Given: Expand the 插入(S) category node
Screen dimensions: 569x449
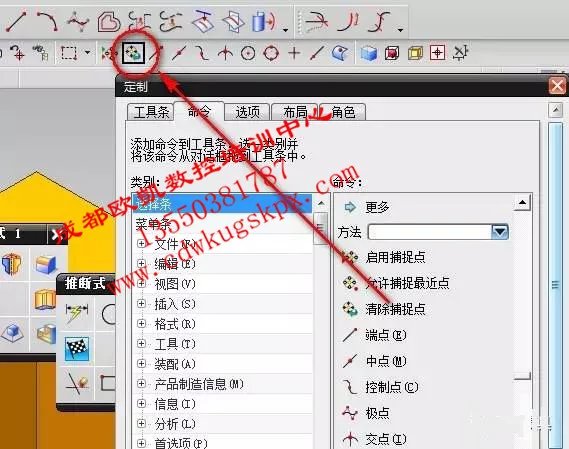Looking at the screenshot, I should point(142,303).
